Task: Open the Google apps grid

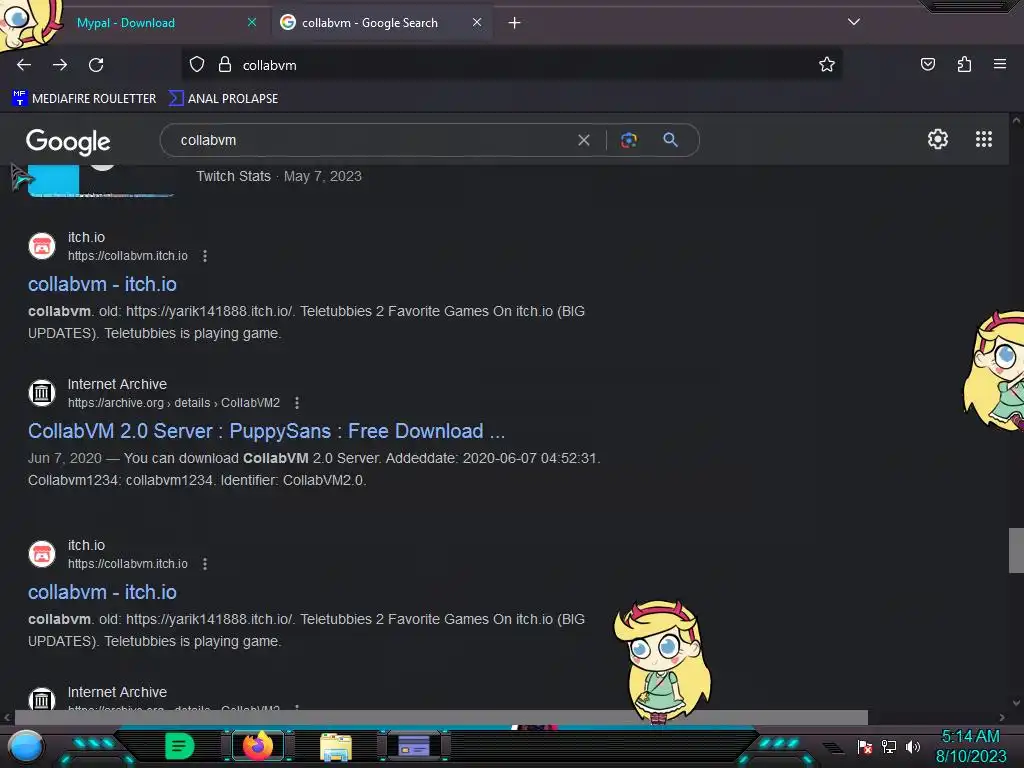Action: click(984, 139)
